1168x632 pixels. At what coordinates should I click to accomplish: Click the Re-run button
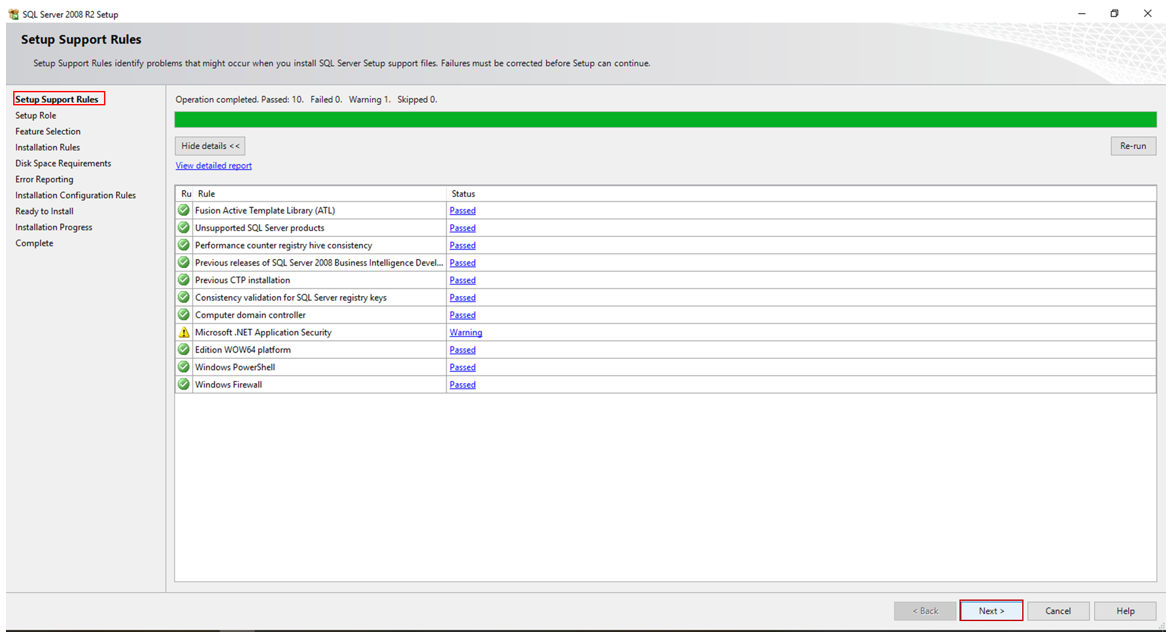click(x=1133, y=146)
